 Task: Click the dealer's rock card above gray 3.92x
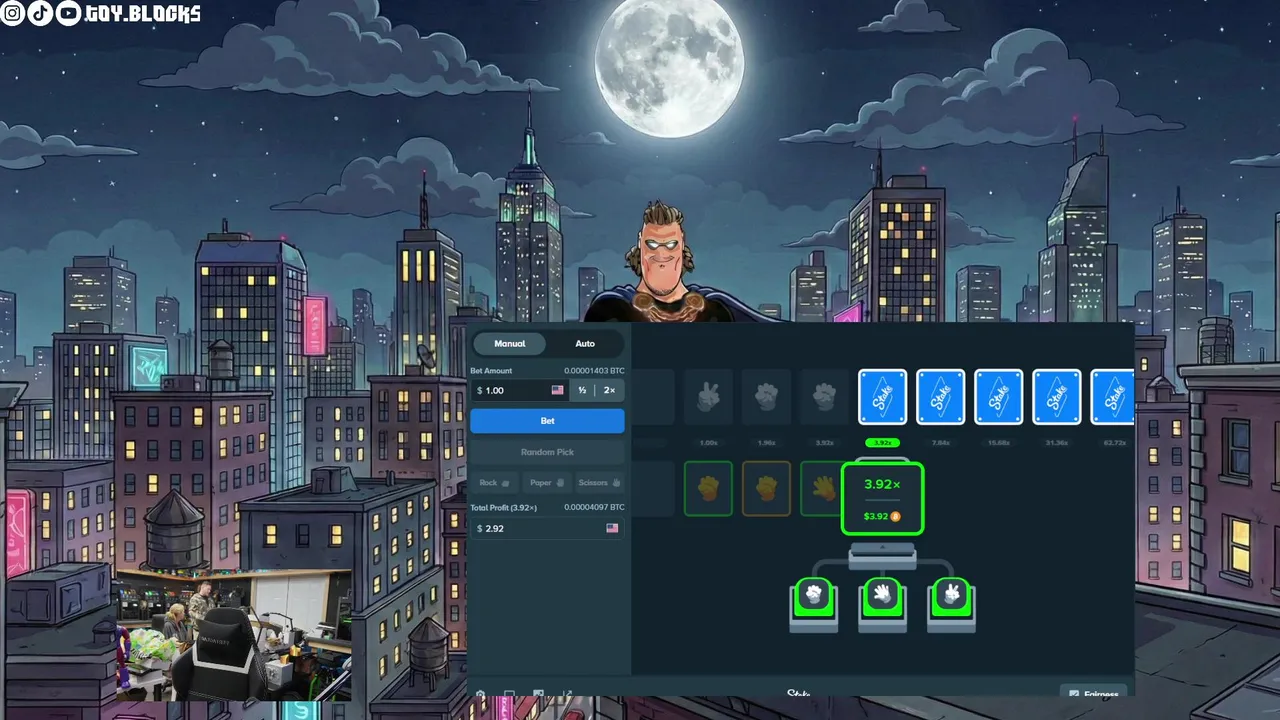(824, 397)
